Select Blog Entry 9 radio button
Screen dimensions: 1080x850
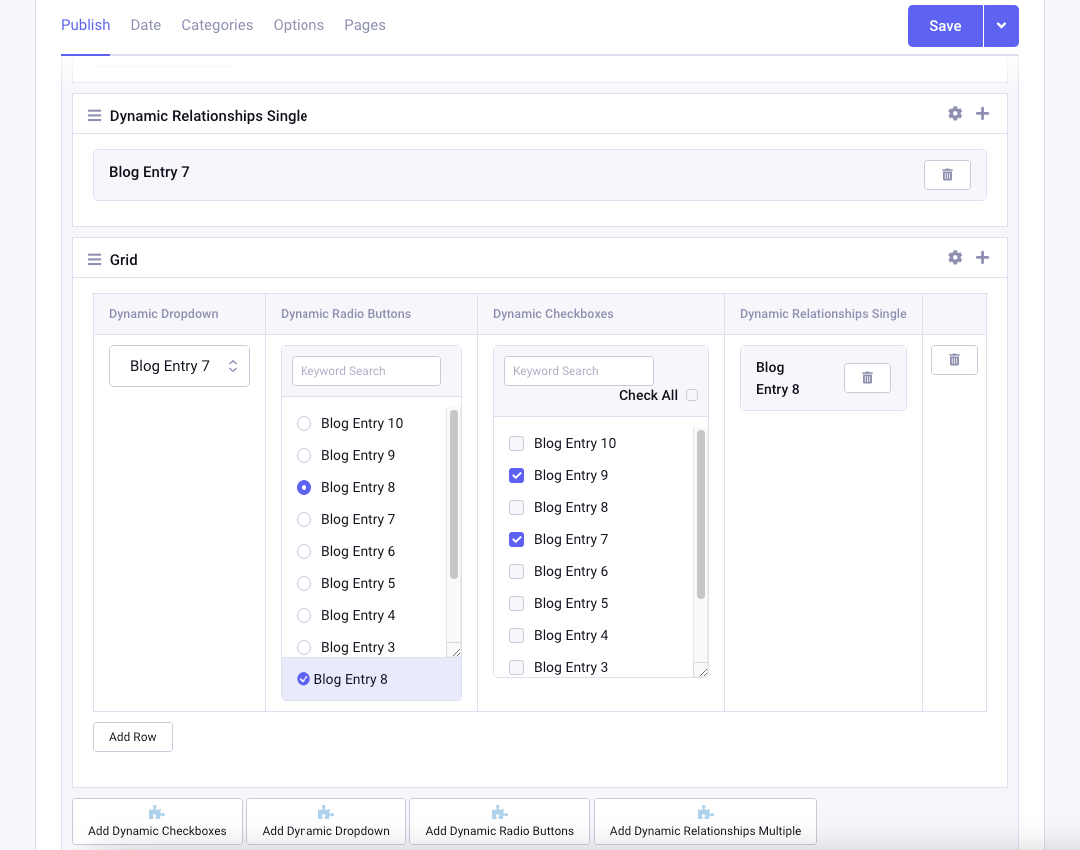pyautogui.click(x=304, y=455)
